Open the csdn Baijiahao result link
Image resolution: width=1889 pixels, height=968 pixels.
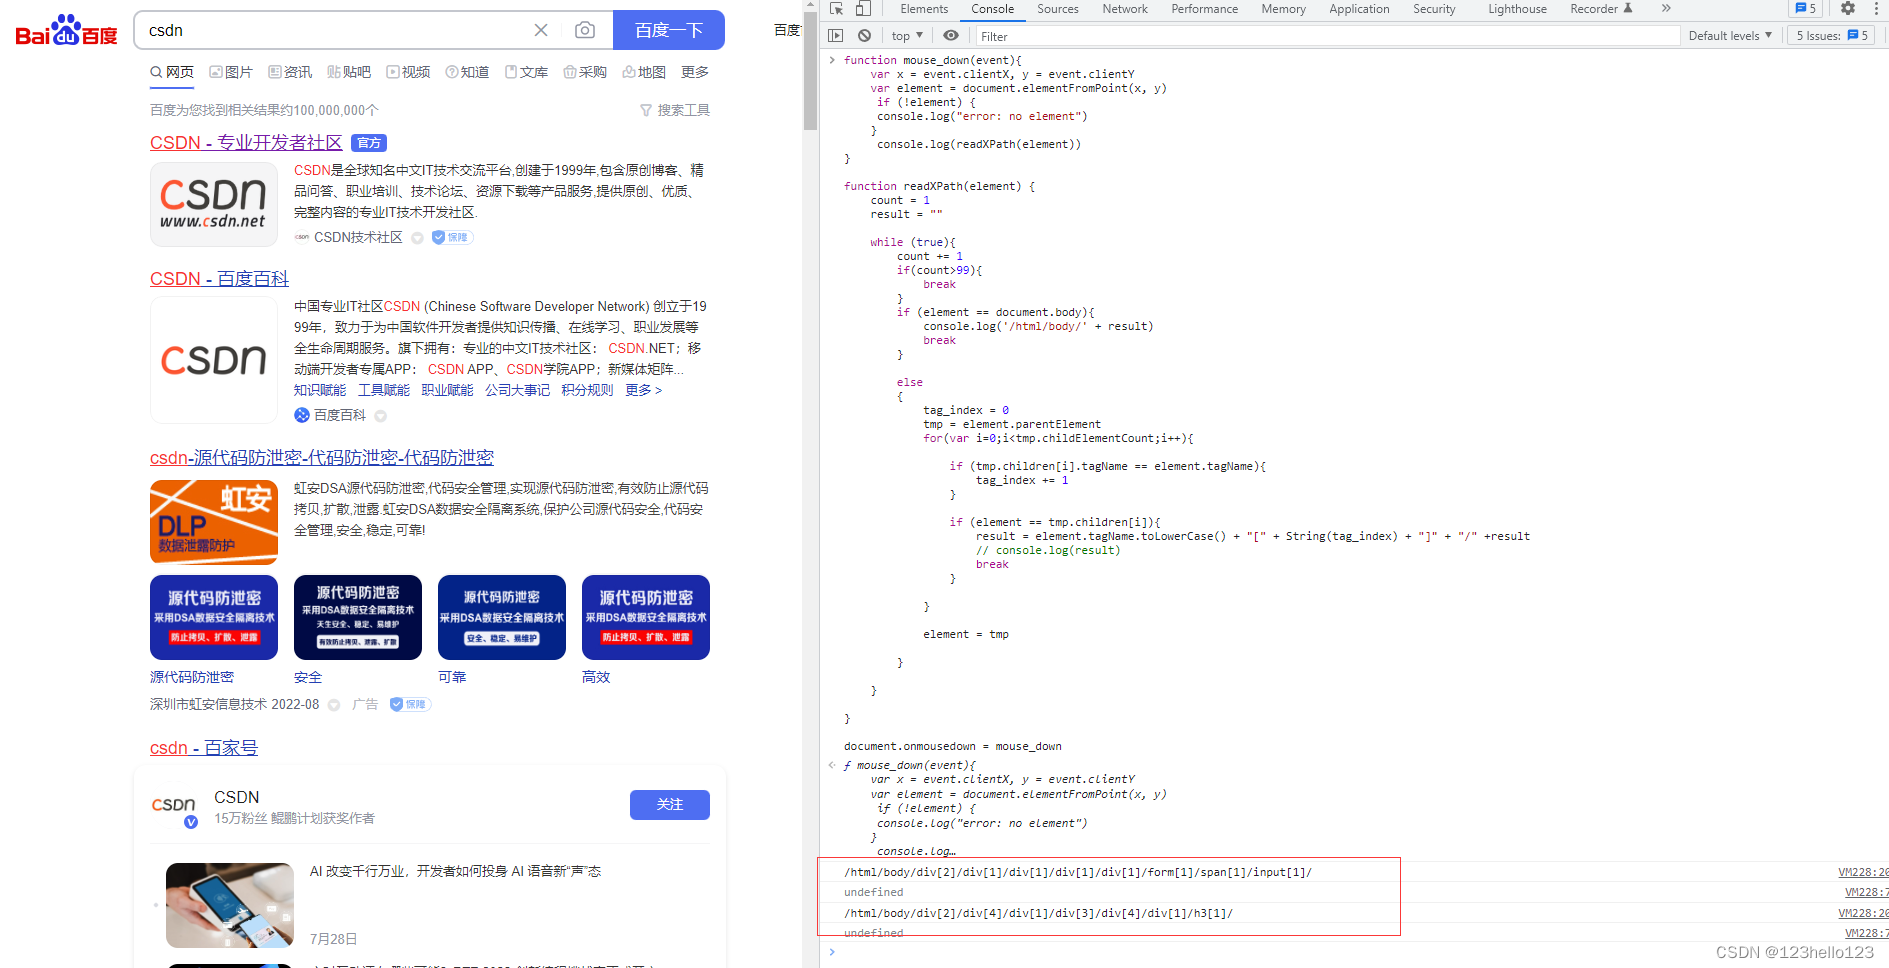(204, 748)
